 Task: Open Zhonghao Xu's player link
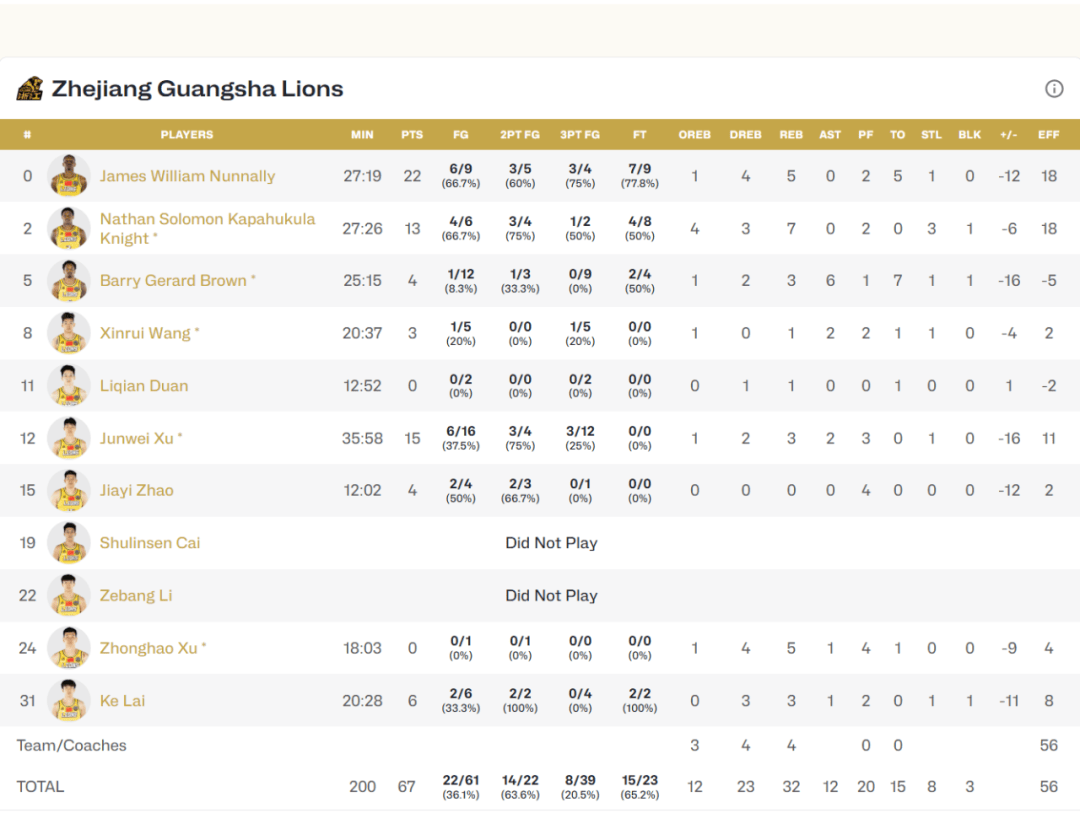coord(149,648)
